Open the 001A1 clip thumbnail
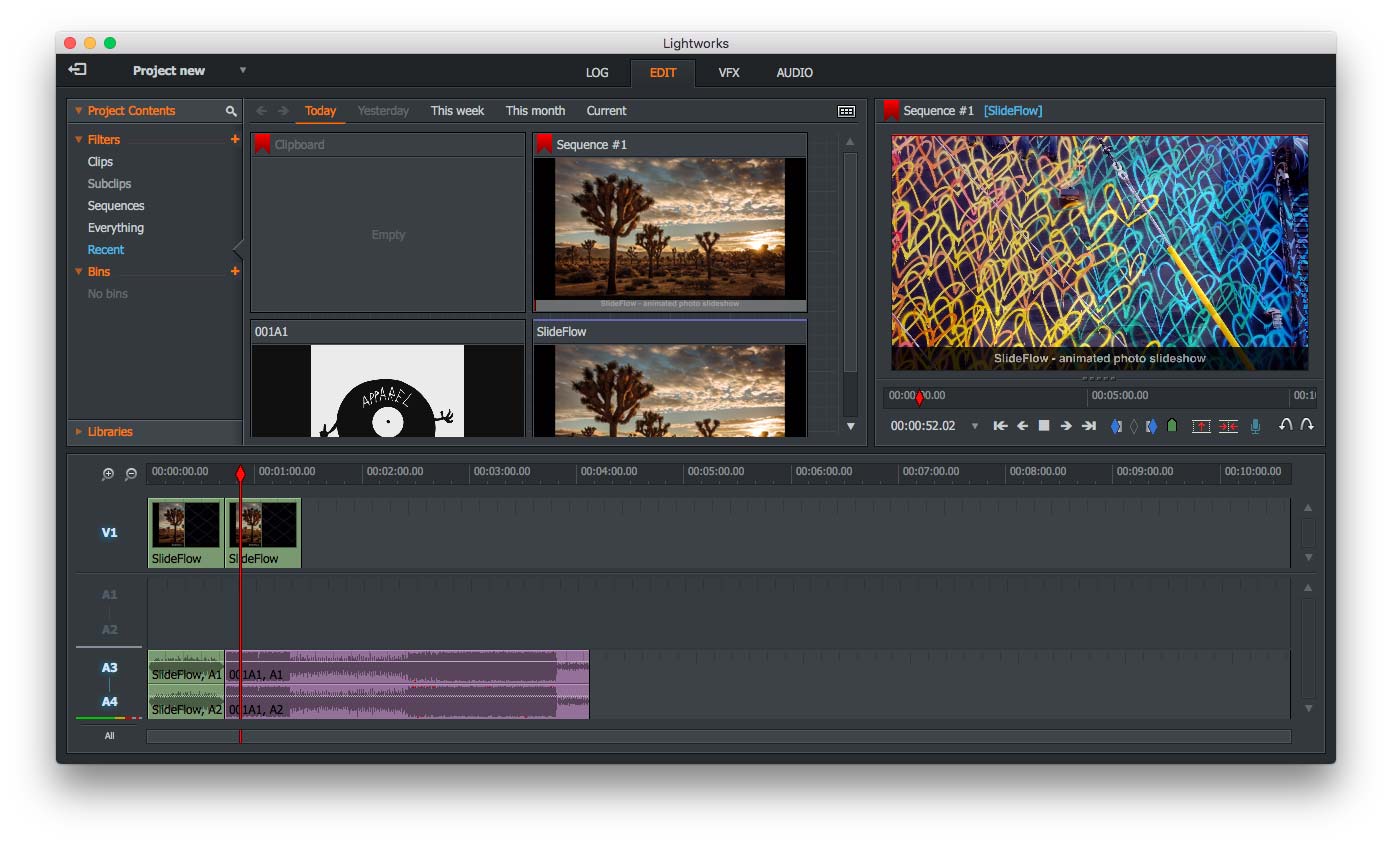Viewport: 1392px width, 844px height. (387, 390)
